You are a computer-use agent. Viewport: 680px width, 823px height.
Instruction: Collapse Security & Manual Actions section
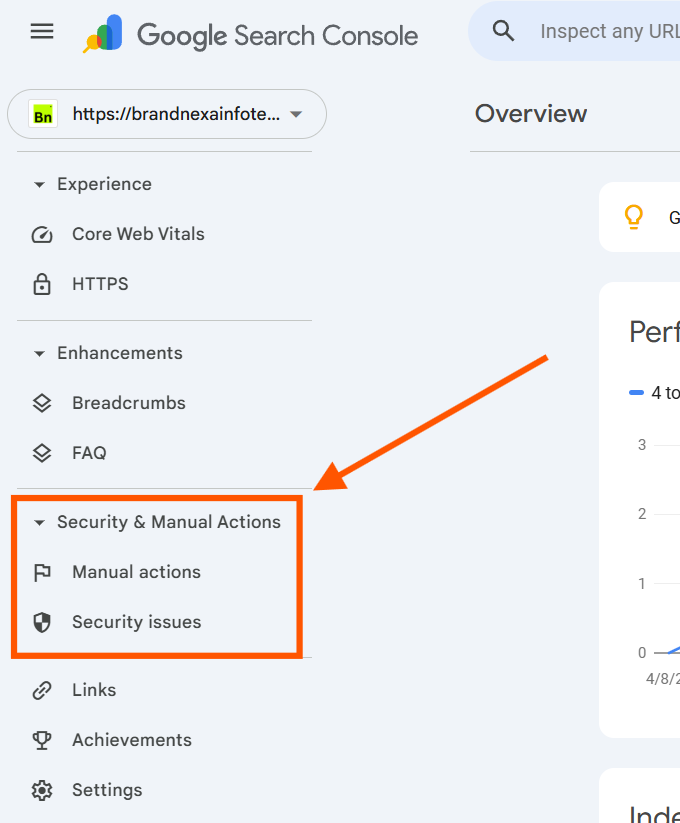pyautogui.click(x=39, y=521)
